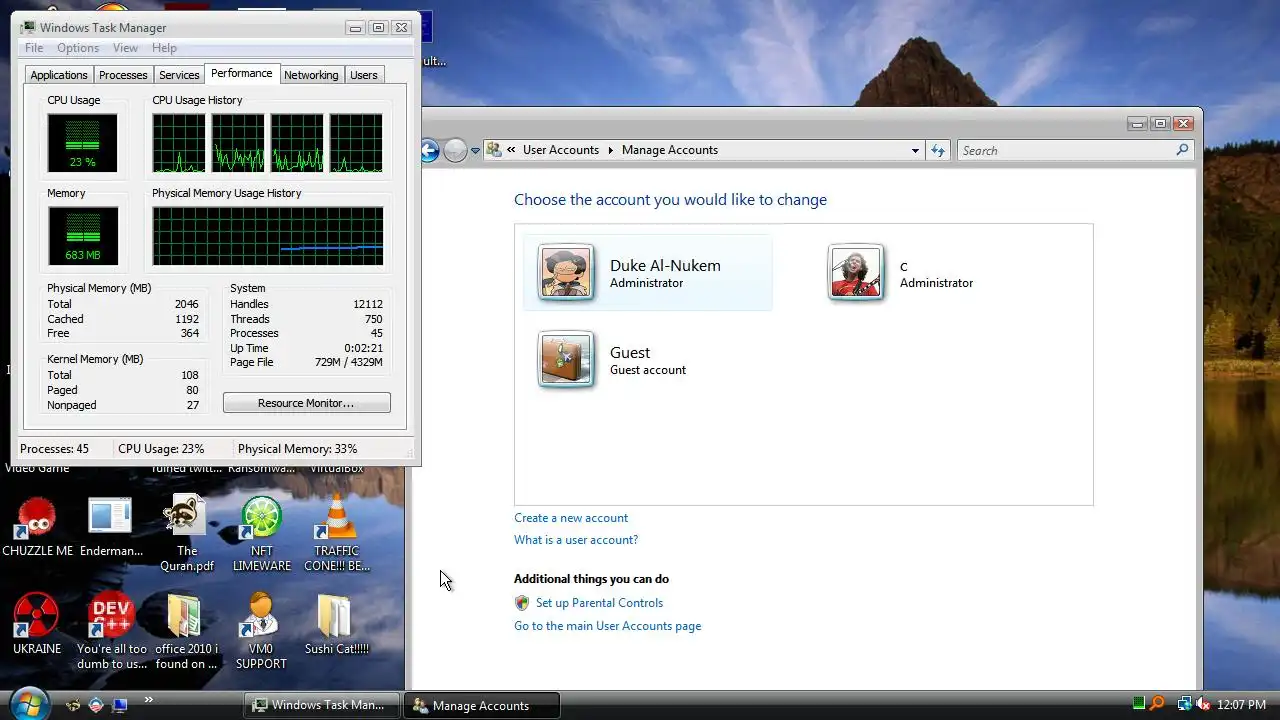Click the green Task Manager tray icon
Viewport: 1280px width, 720px height.
tap(1138, 704)
